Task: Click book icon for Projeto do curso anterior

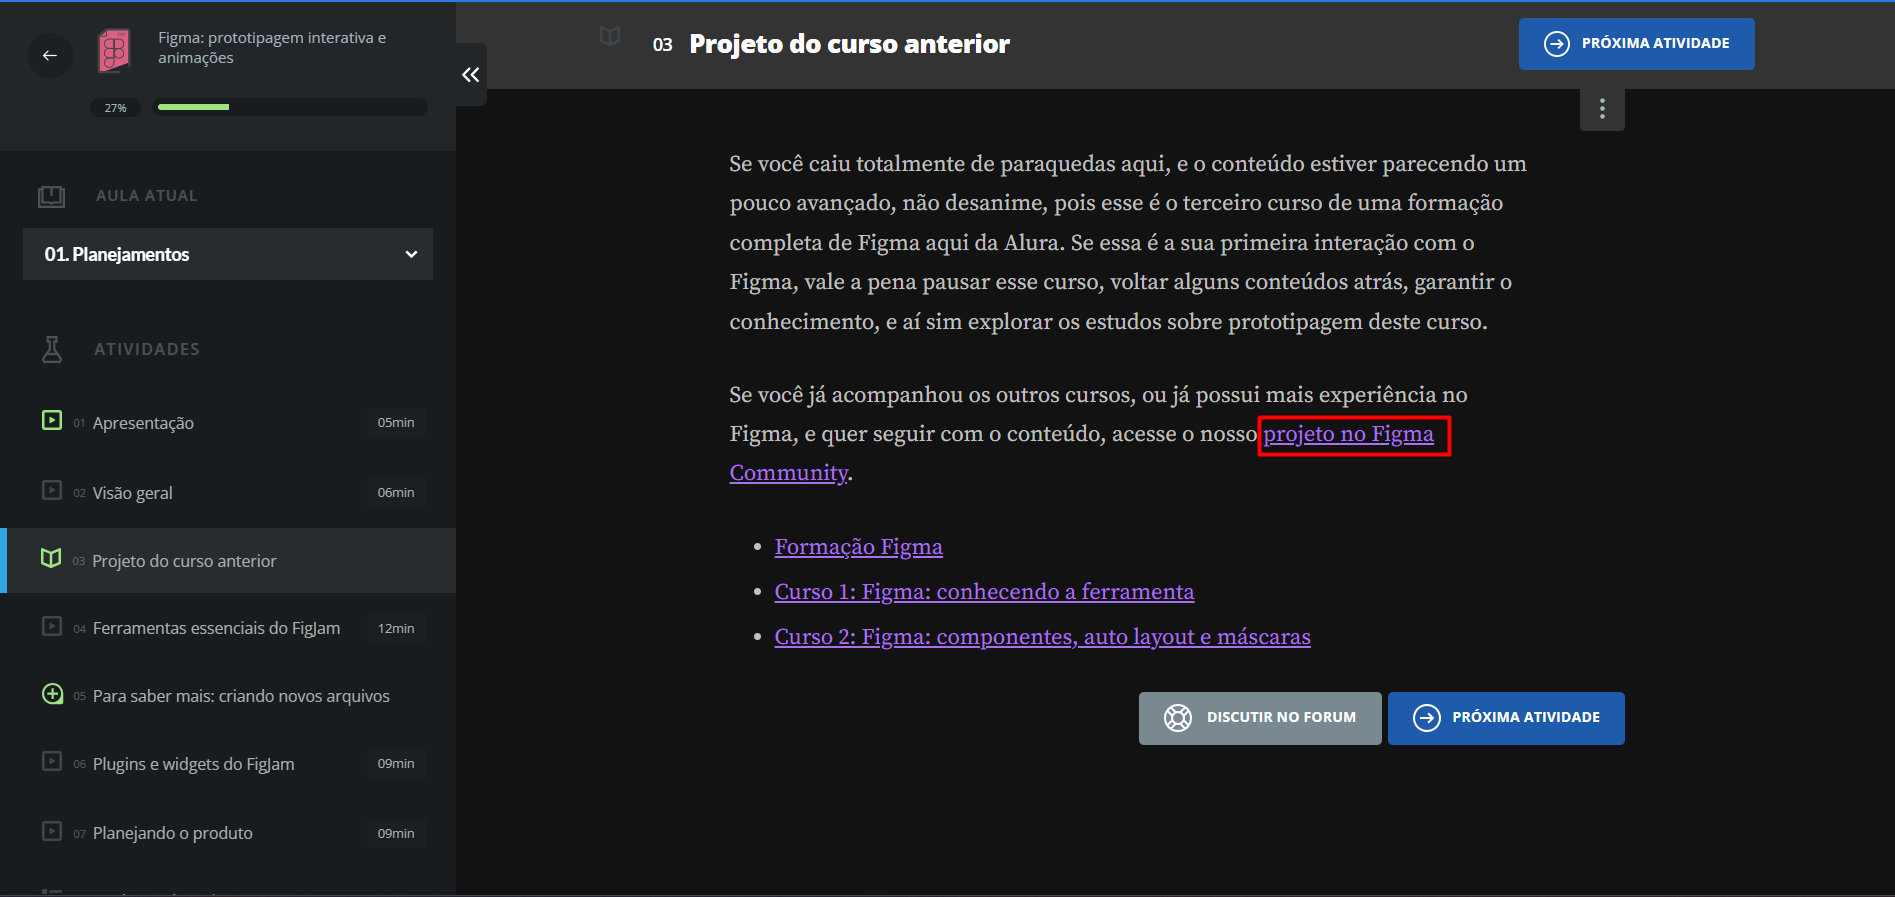Action: tap(51, 558)
